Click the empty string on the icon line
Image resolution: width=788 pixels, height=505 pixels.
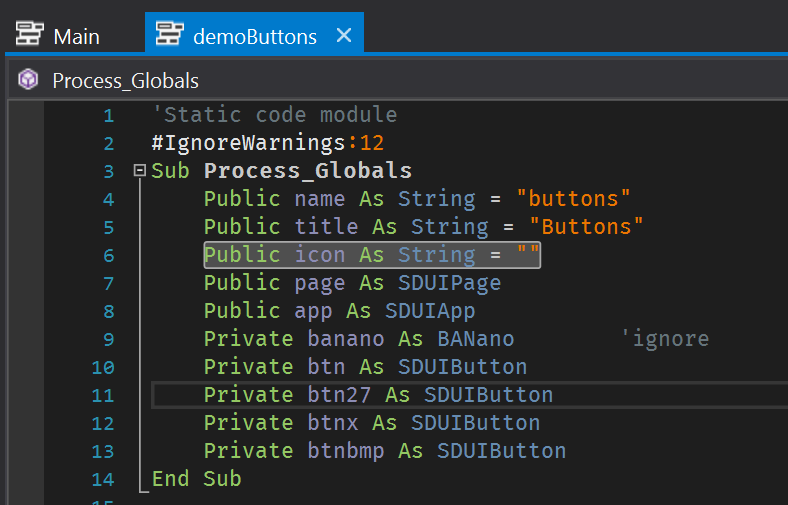click(528, 255)
